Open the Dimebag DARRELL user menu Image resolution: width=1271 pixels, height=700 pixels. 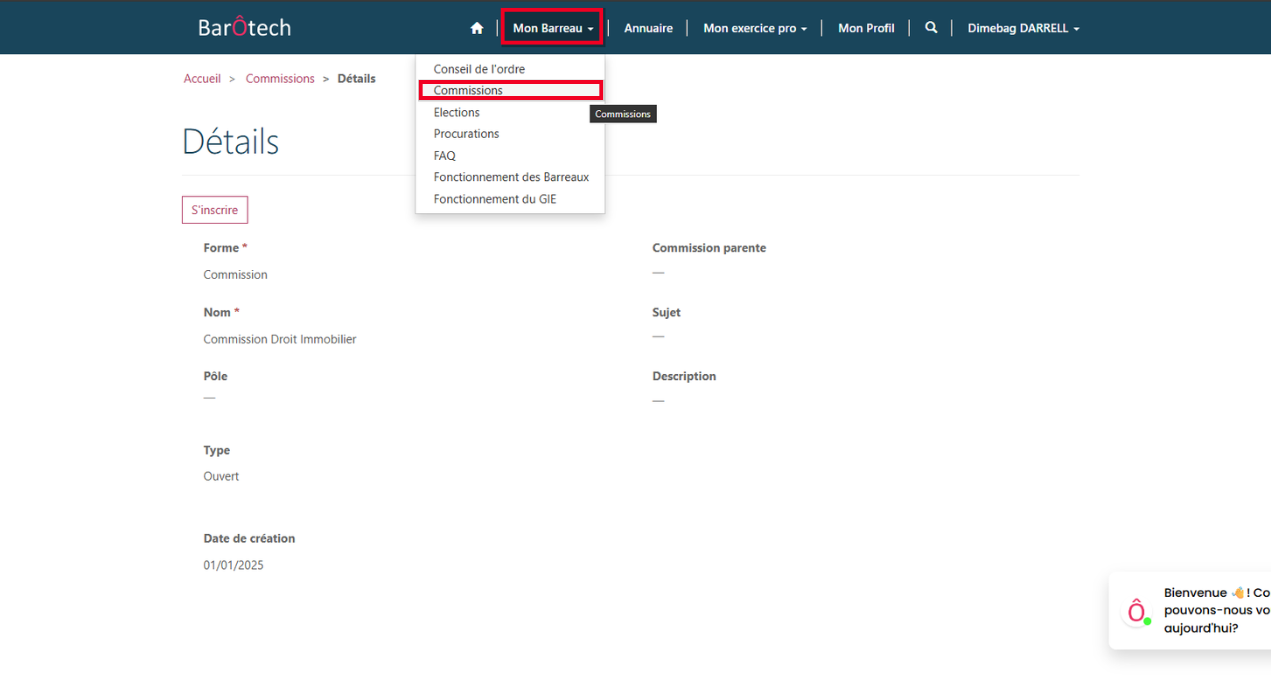click(x=1023, y=28)
